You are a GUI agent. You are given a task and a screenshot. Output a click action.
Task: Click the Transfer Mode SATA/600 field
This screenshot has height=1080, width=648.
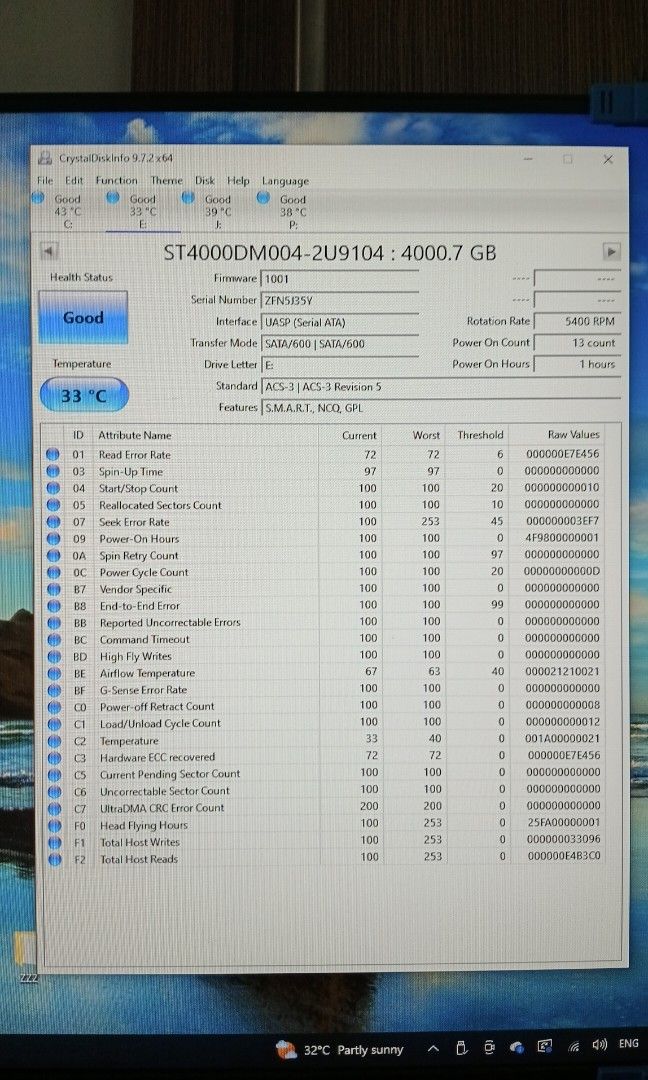click(x=340, y=343)
